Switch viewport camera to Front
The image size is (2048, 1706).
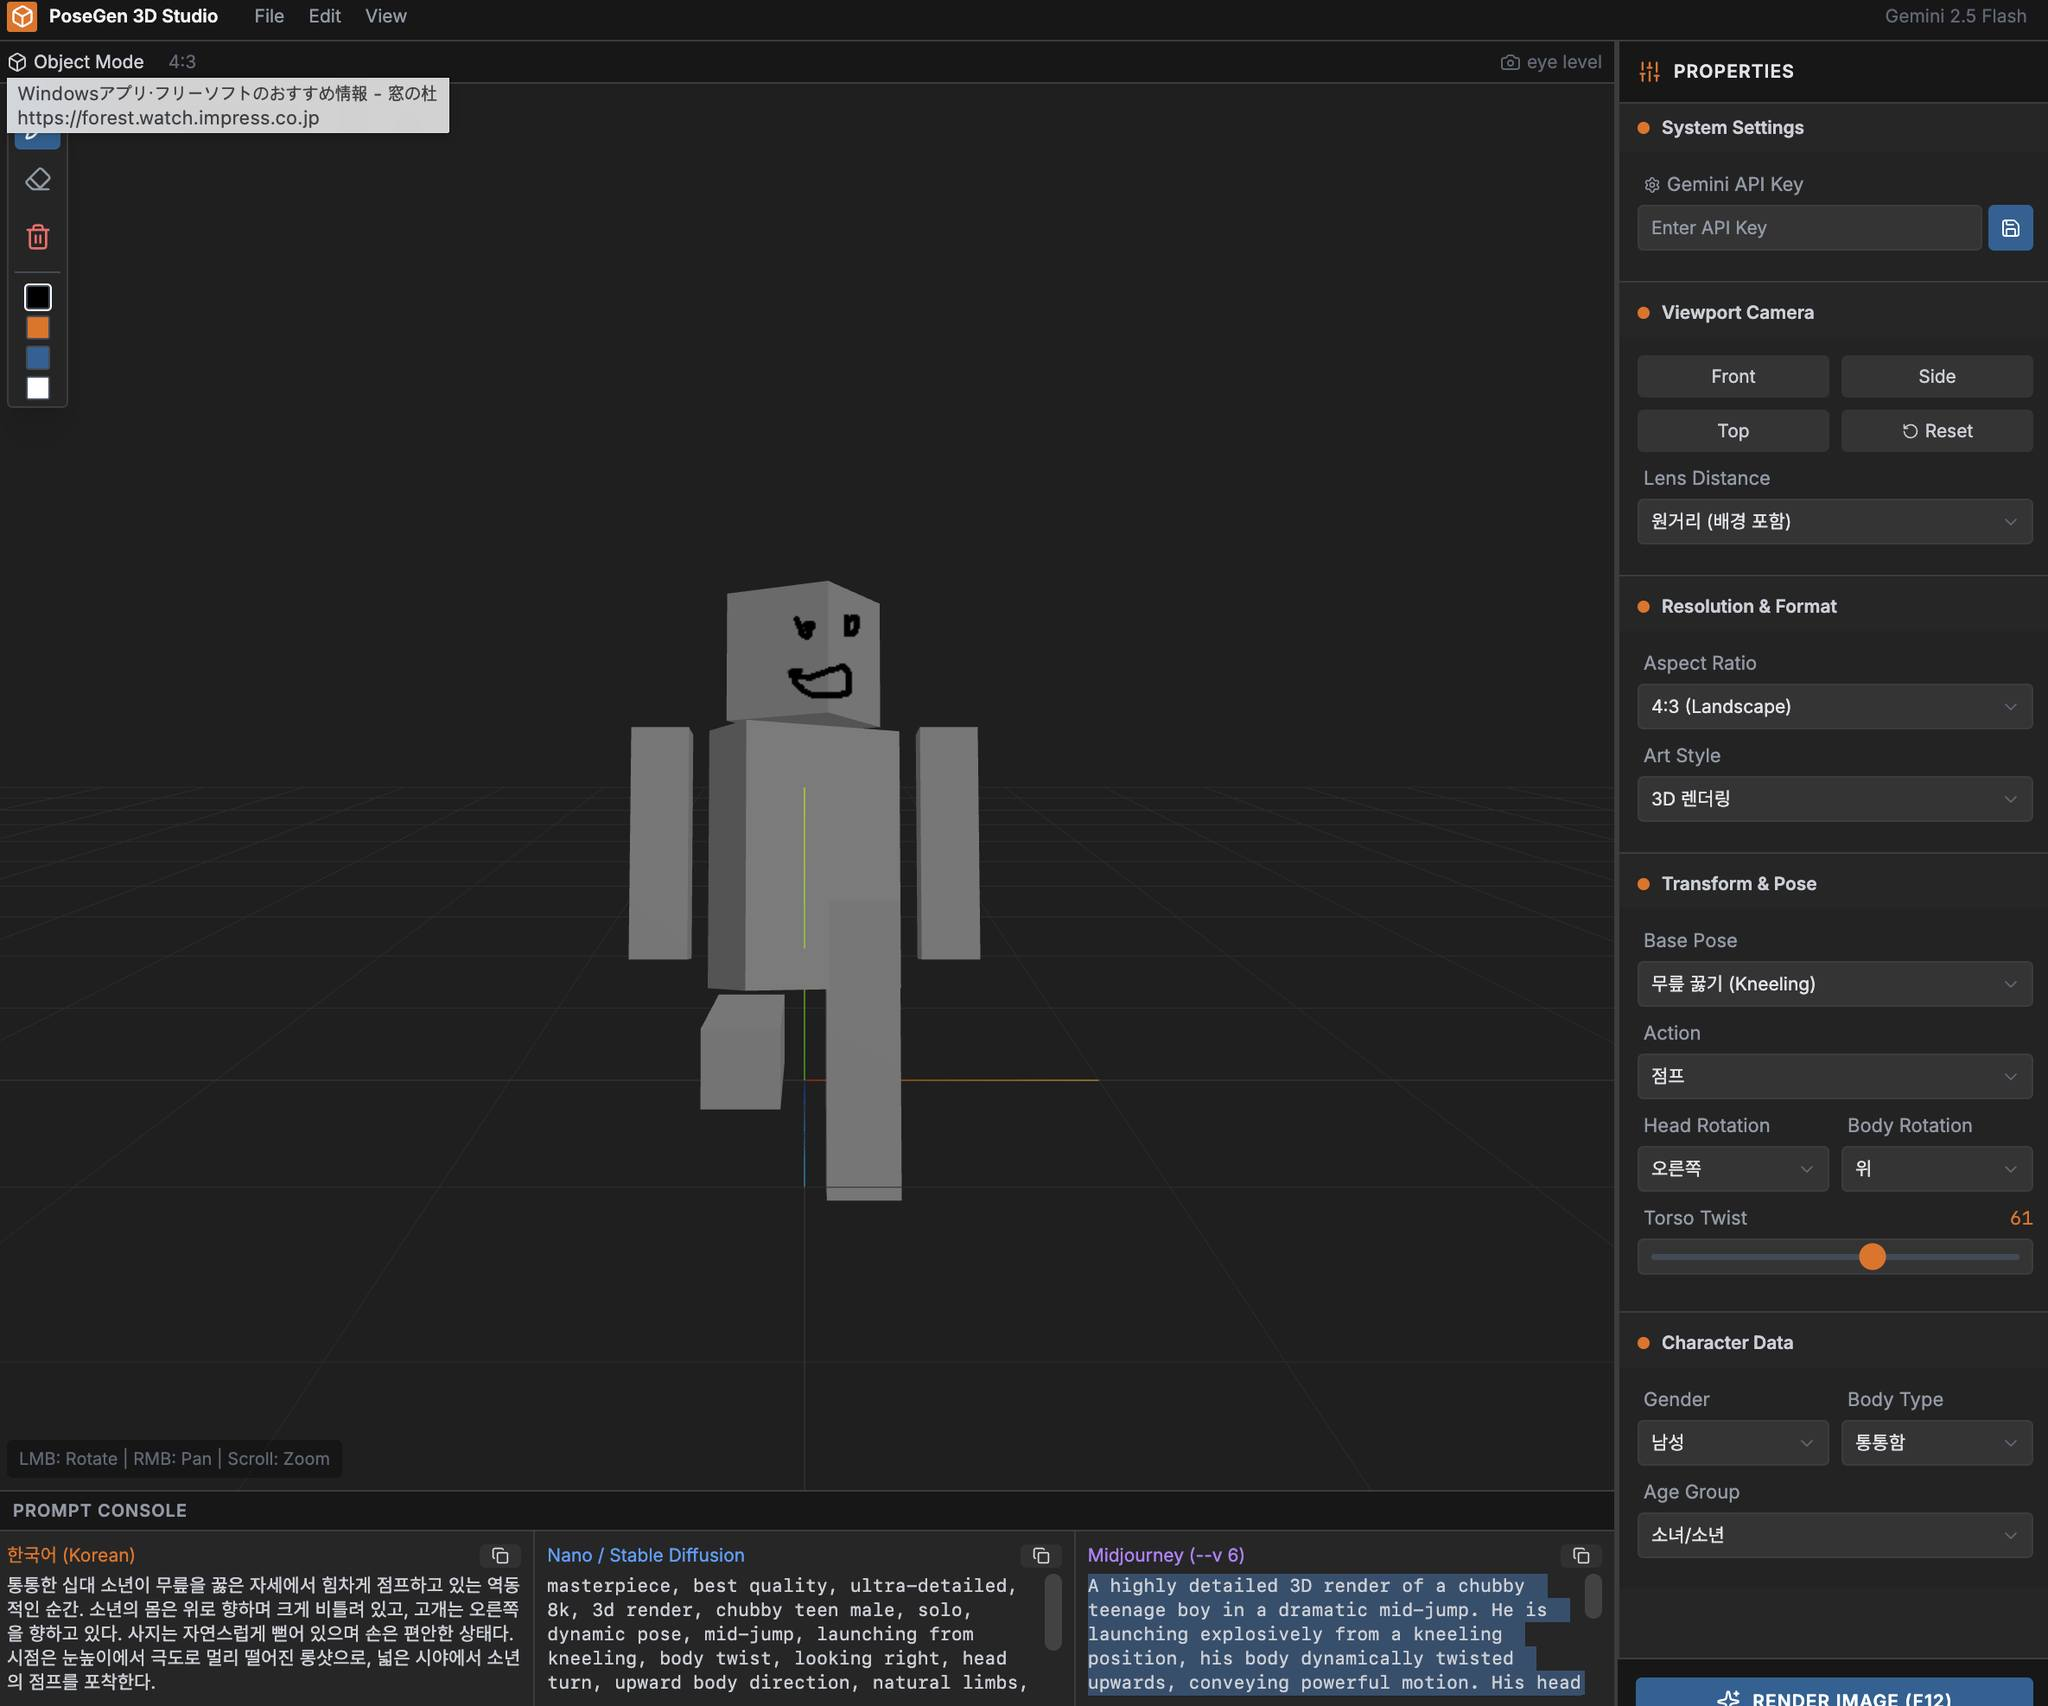(x=1732, y=376)
